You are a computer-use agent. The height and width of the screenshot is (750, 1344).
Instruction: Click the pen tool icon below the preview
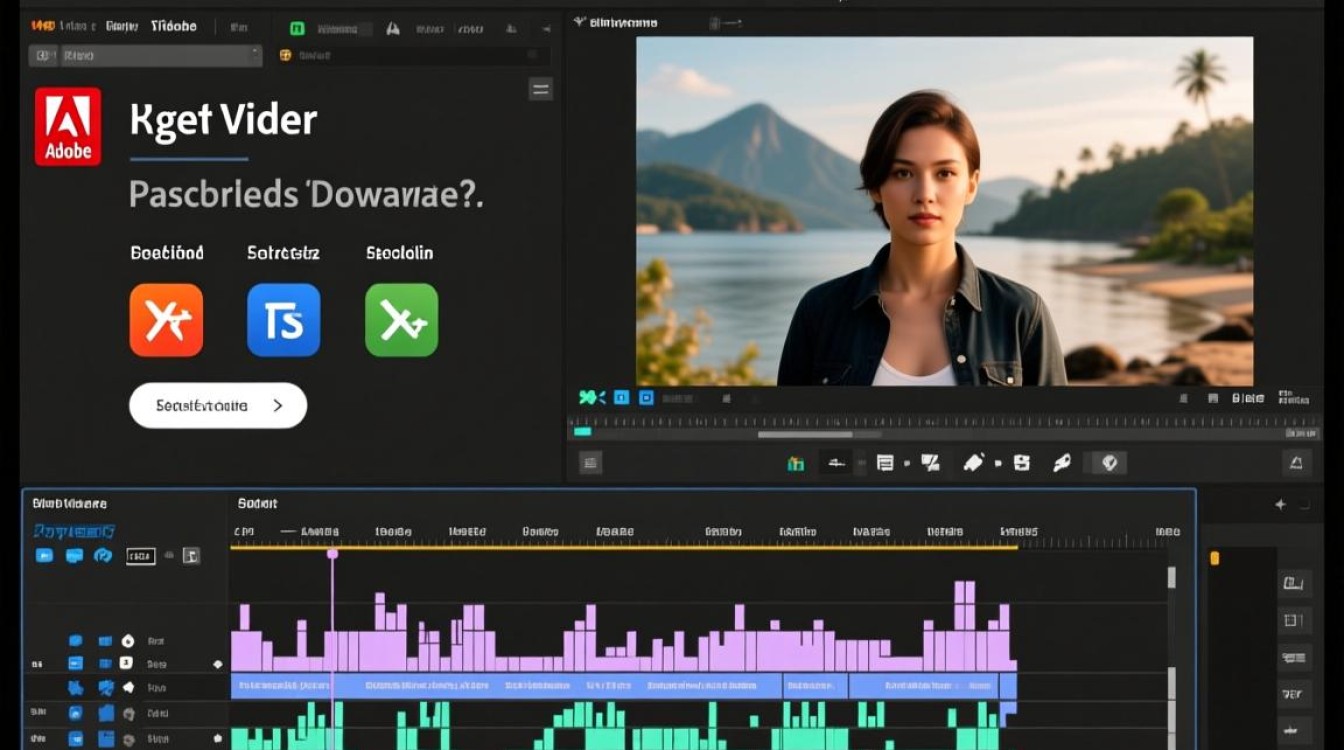point(973,462)
